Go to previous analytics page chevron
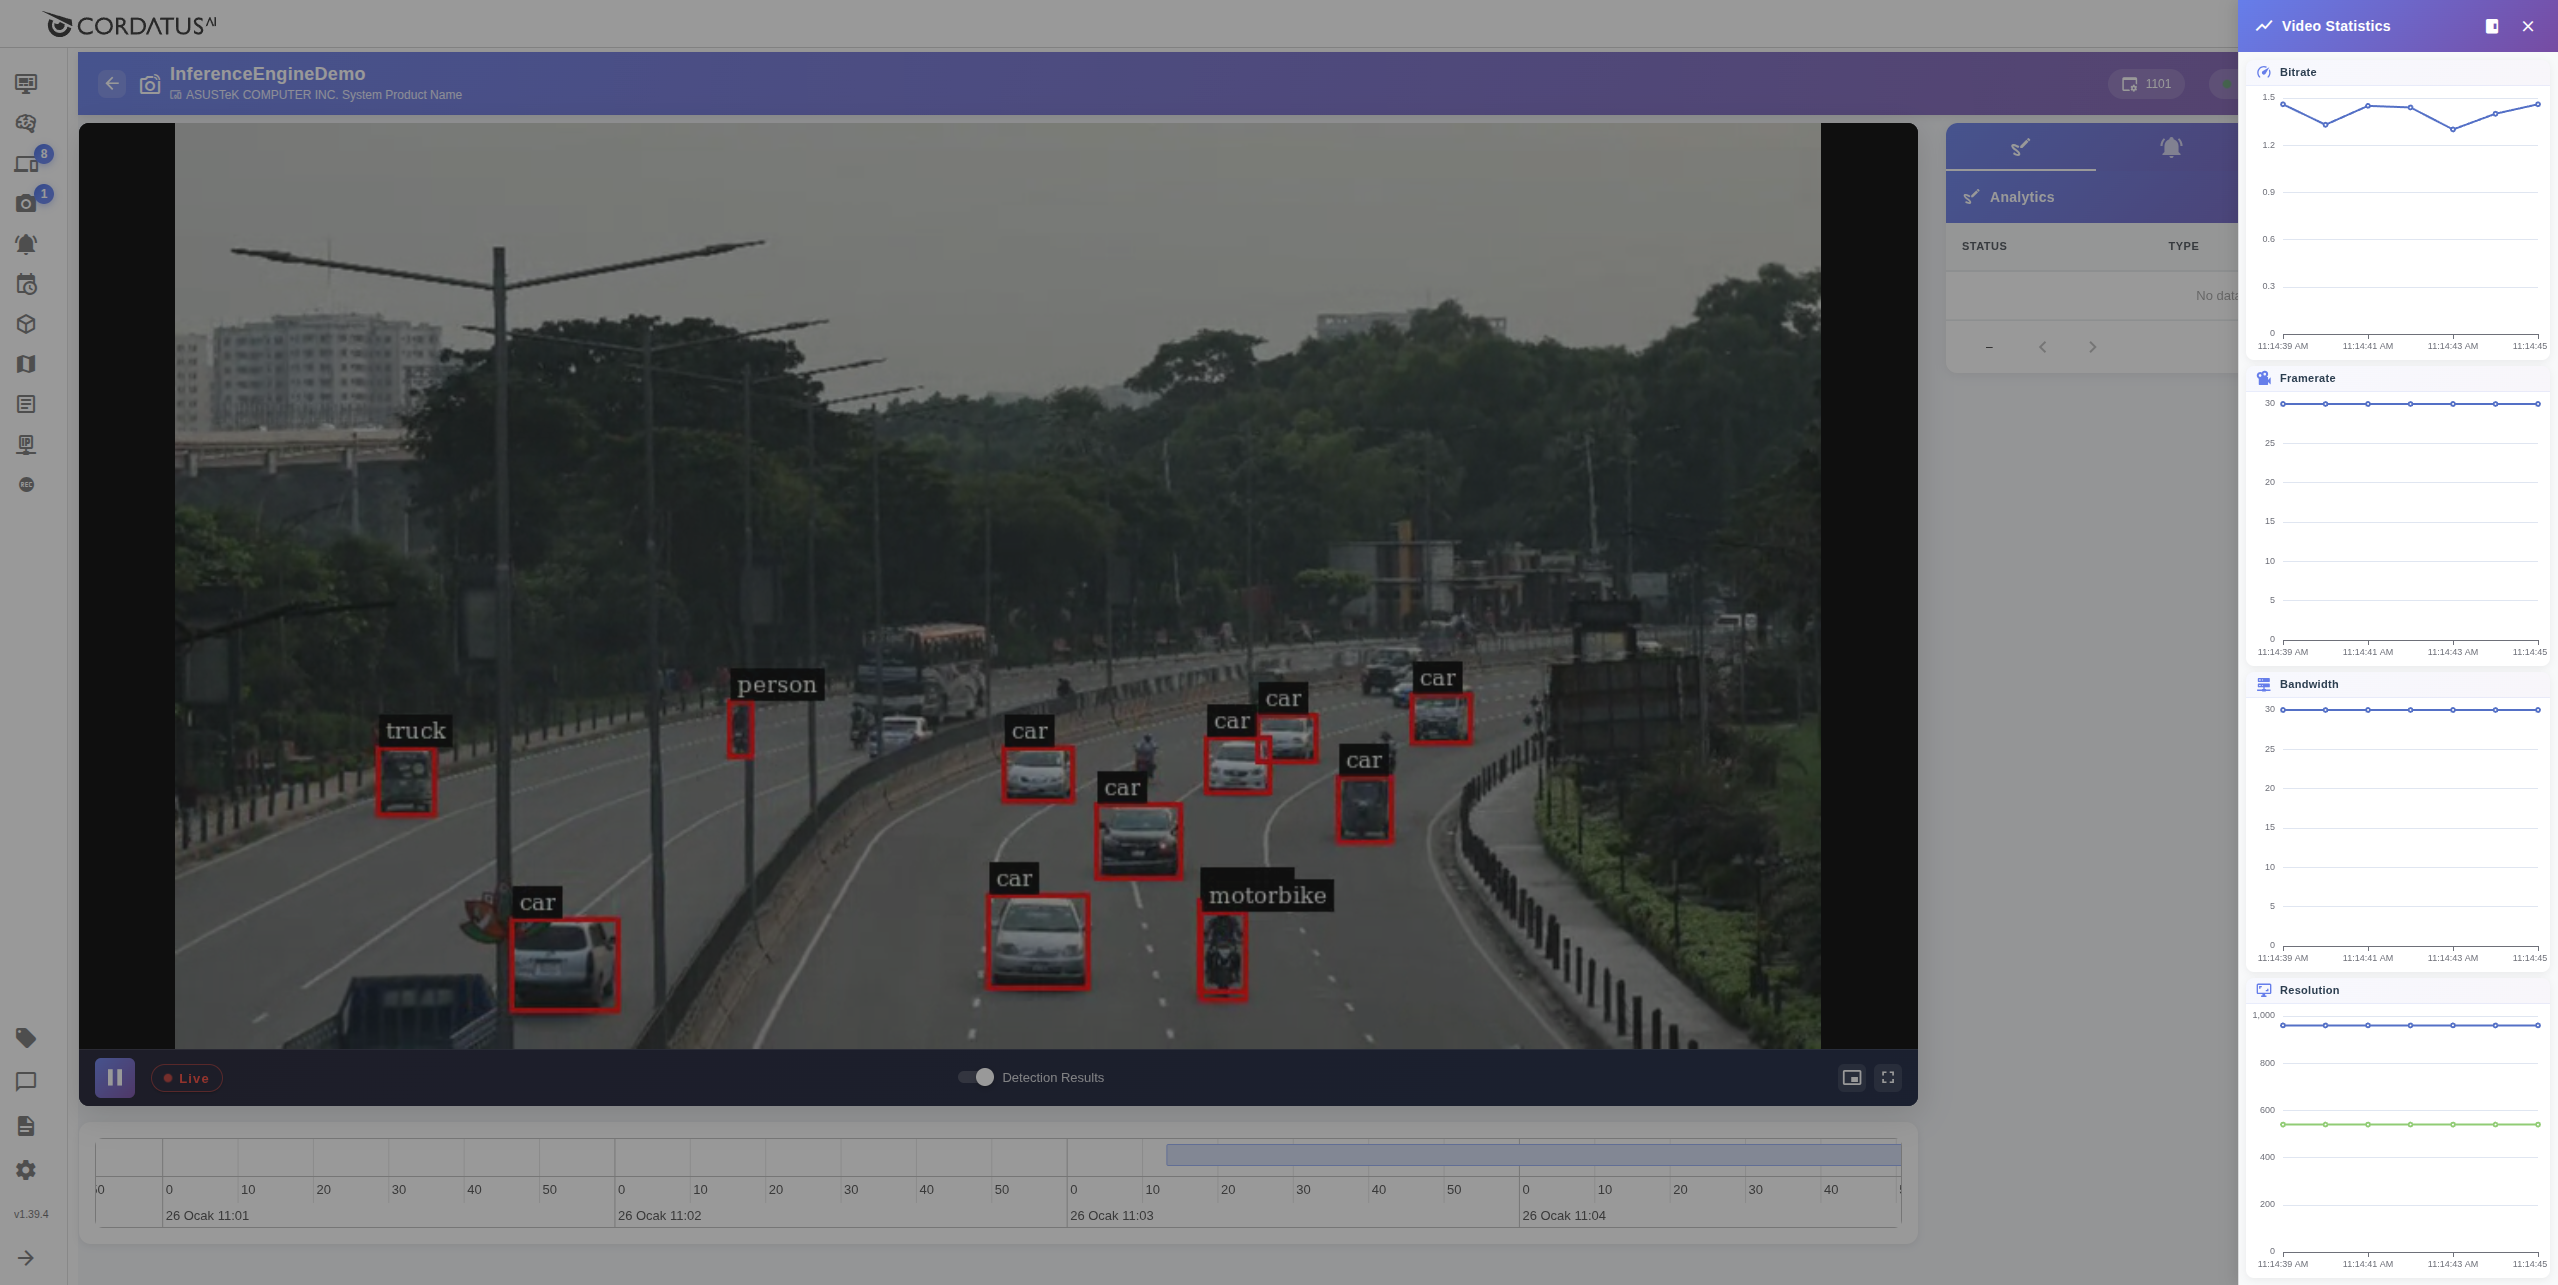 click(2042, 347)
